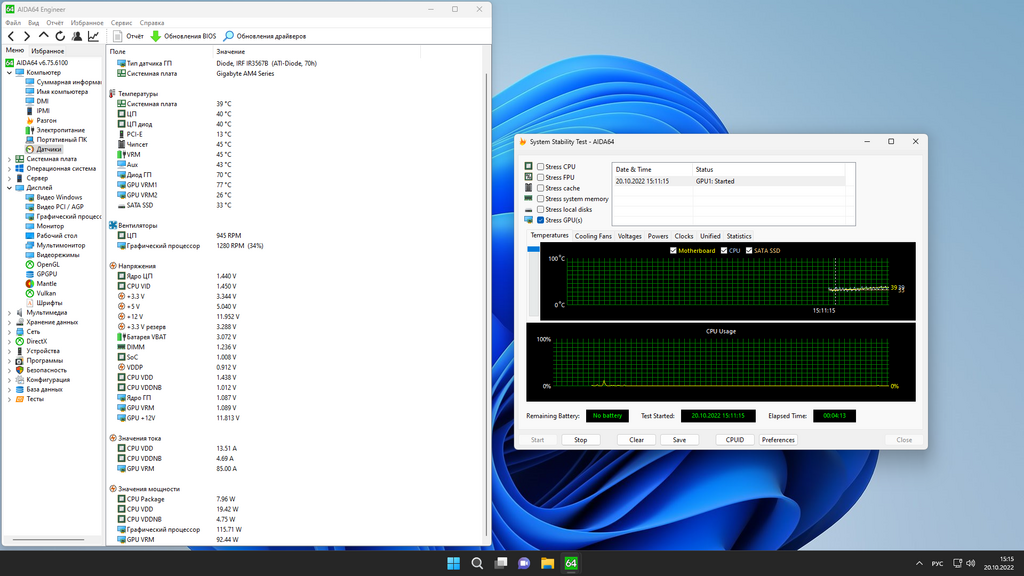The width and height of the screenshot is (1024, 576).
Task: Enable the Stress system memory checkbox
Action: (540, 199)
